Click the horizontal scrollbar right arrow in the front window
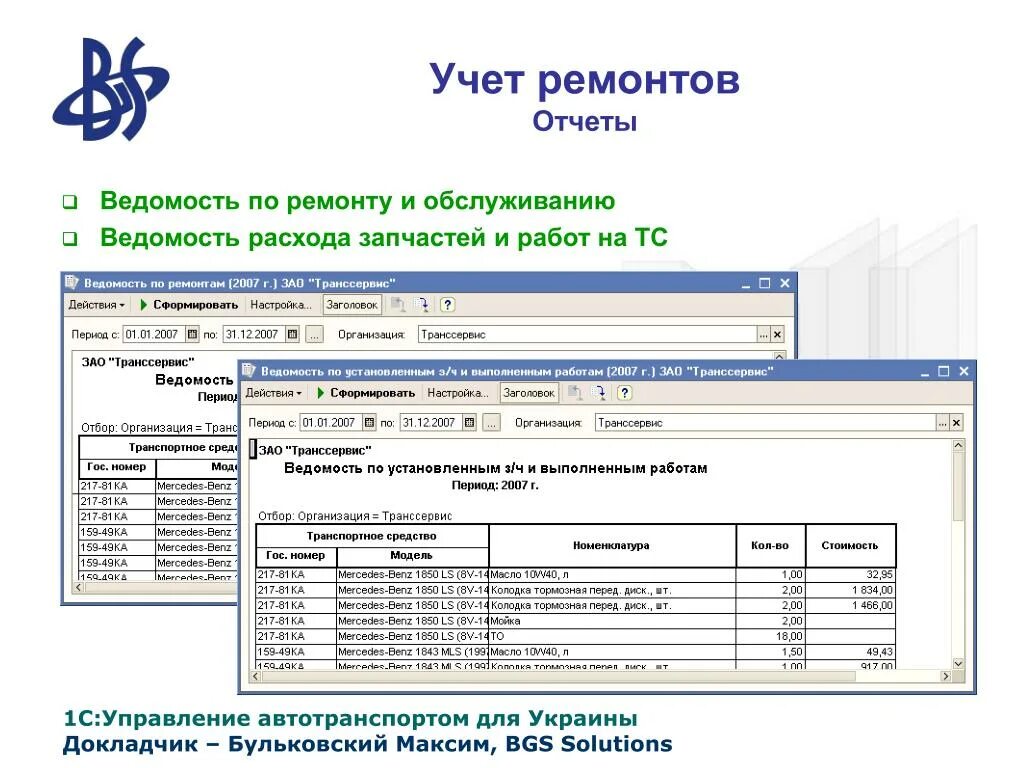The height and width of the screenshot is (768, 1024). pos(945,677)
